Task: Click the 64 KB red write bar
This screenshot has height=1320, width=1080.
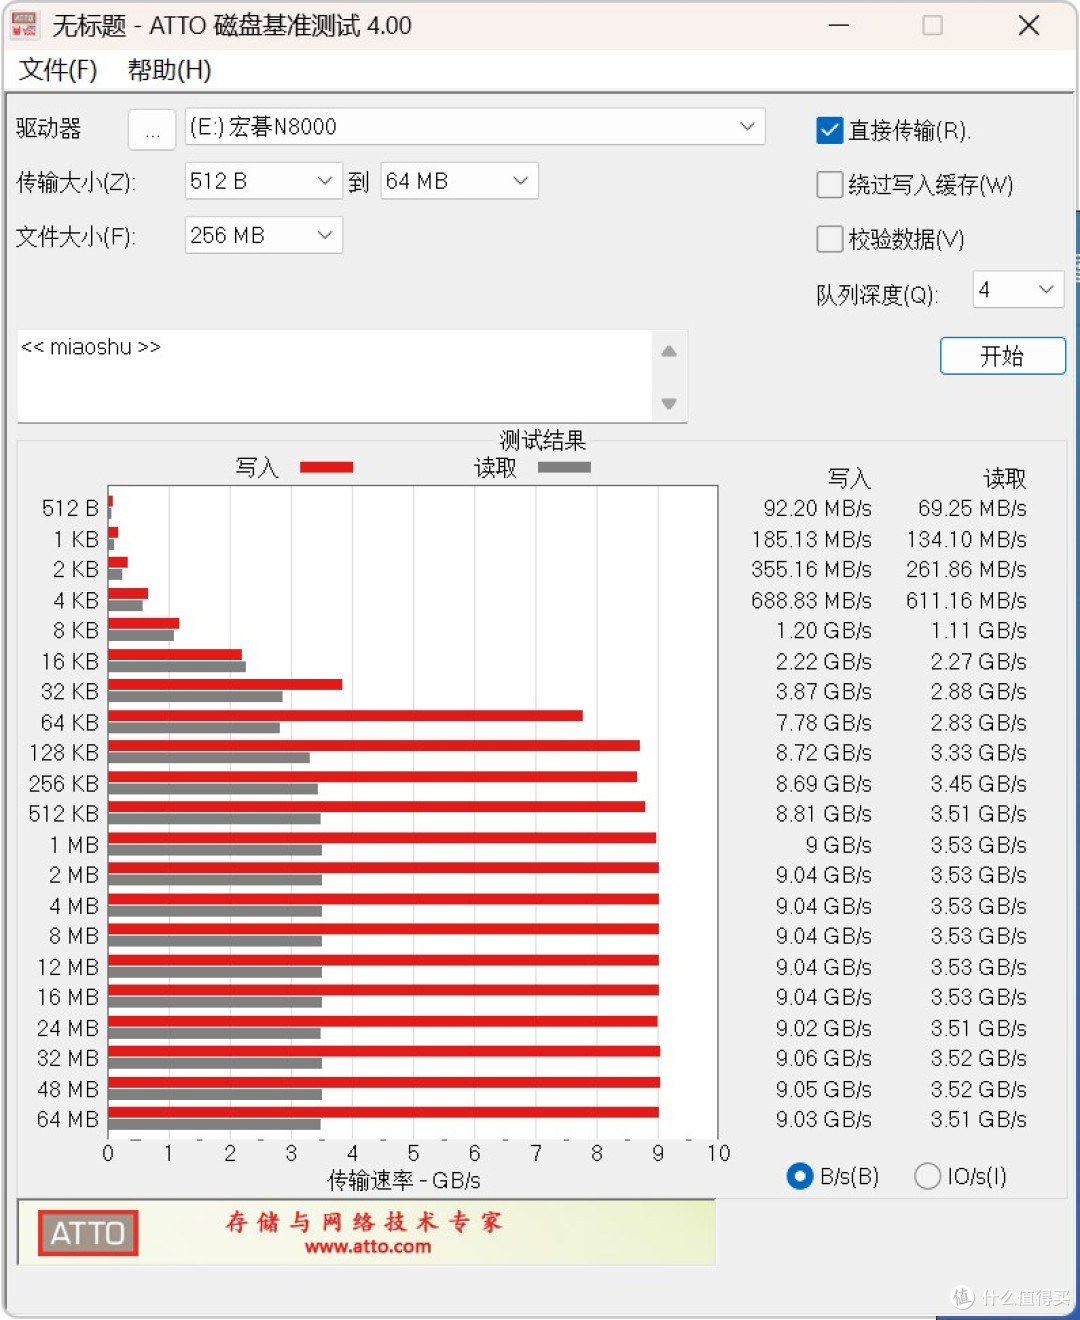Action: [x=345, y=715]
